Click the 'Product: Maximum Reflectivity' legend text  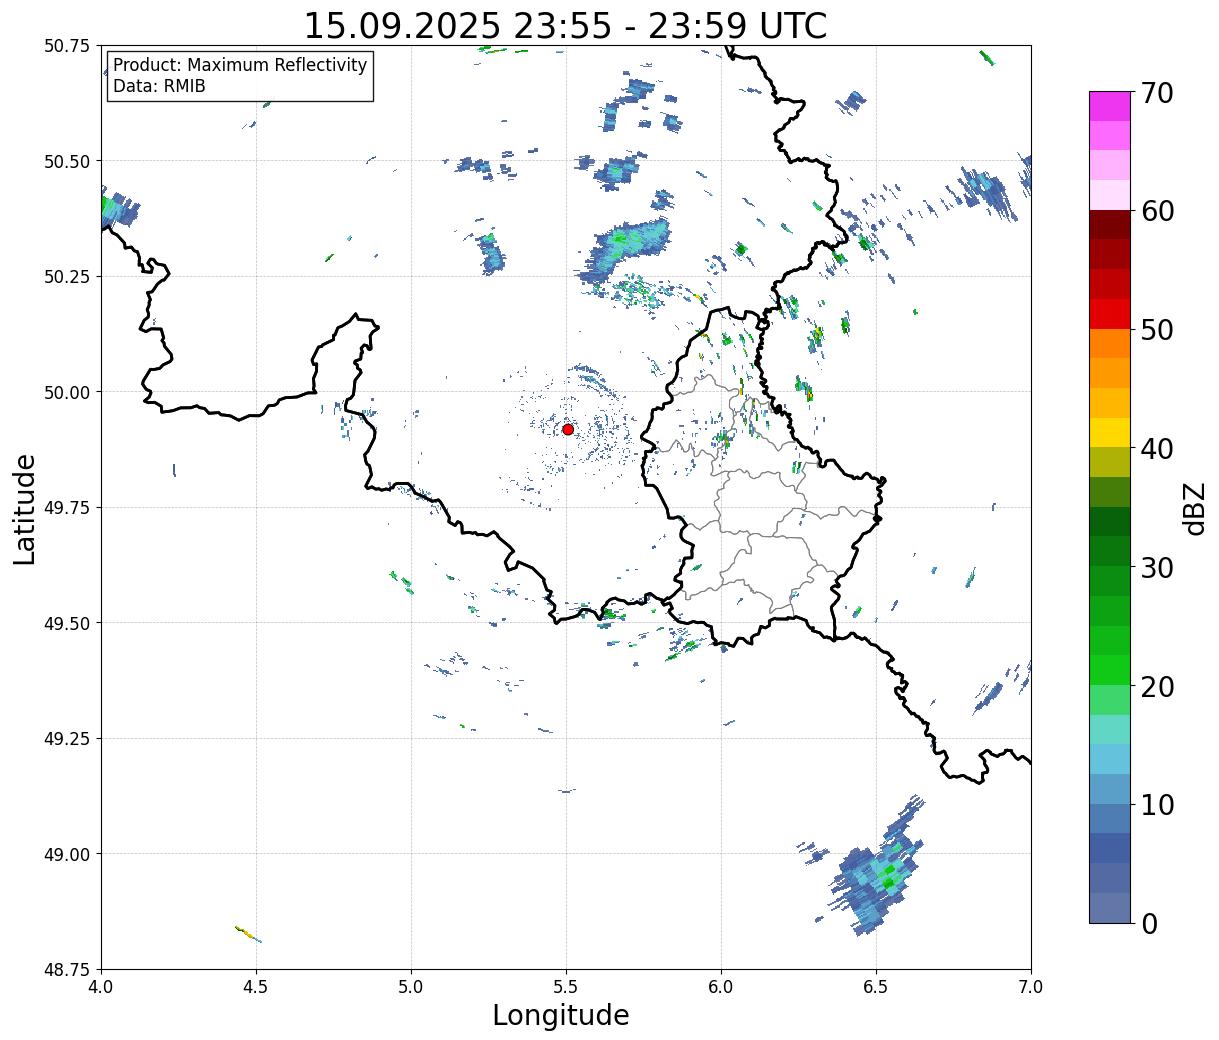pos(240,65)
